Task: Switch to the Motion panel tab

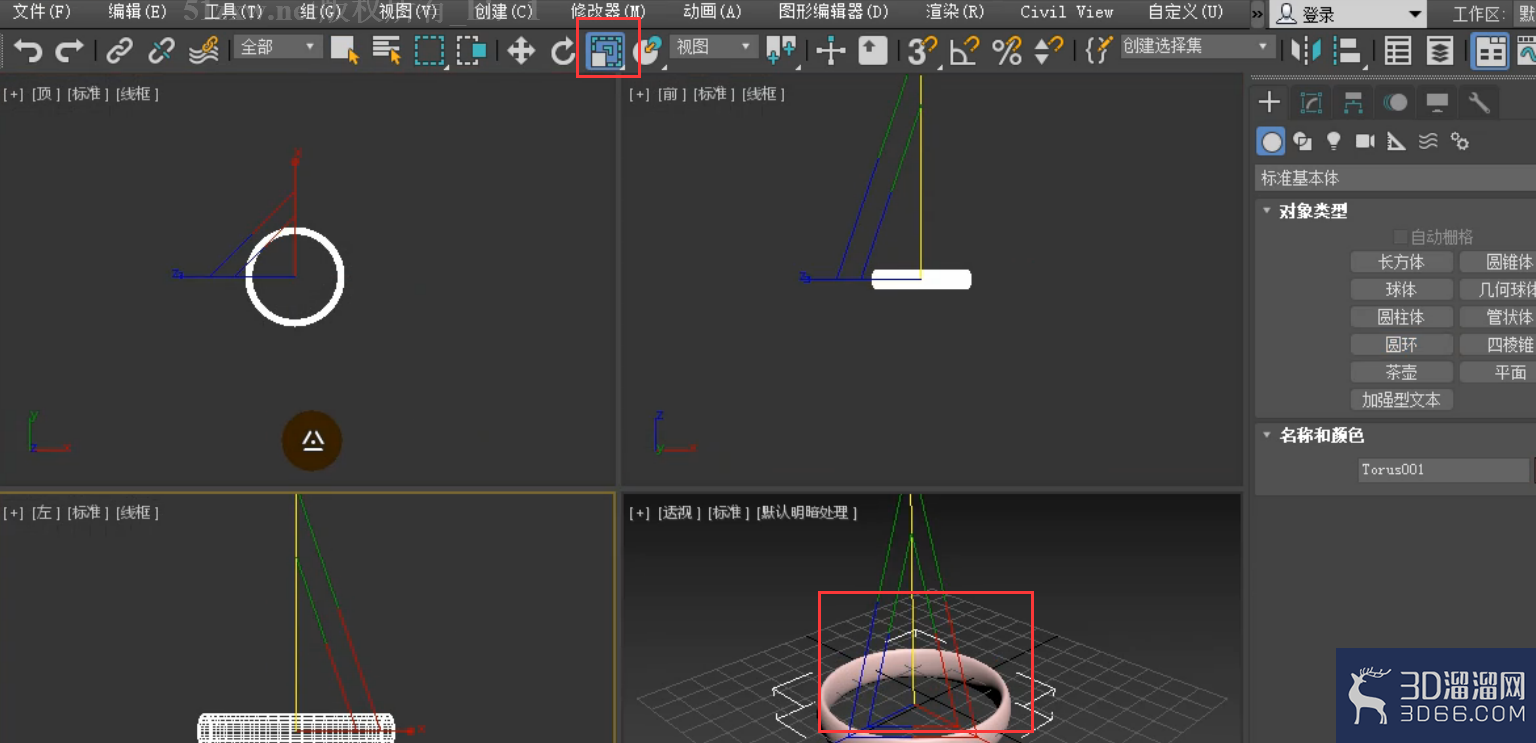Action: [x=1395, y=102]
